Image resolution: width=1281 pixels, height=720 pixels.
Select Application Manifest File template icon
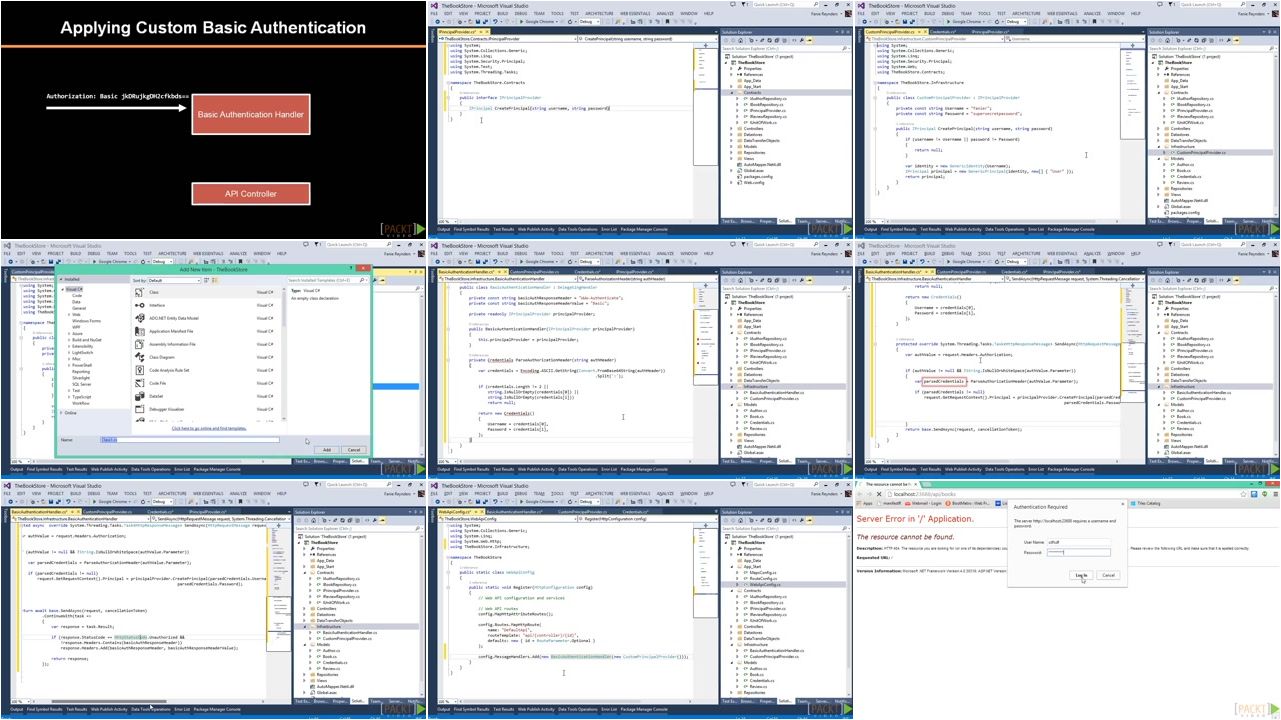(139, 331)
